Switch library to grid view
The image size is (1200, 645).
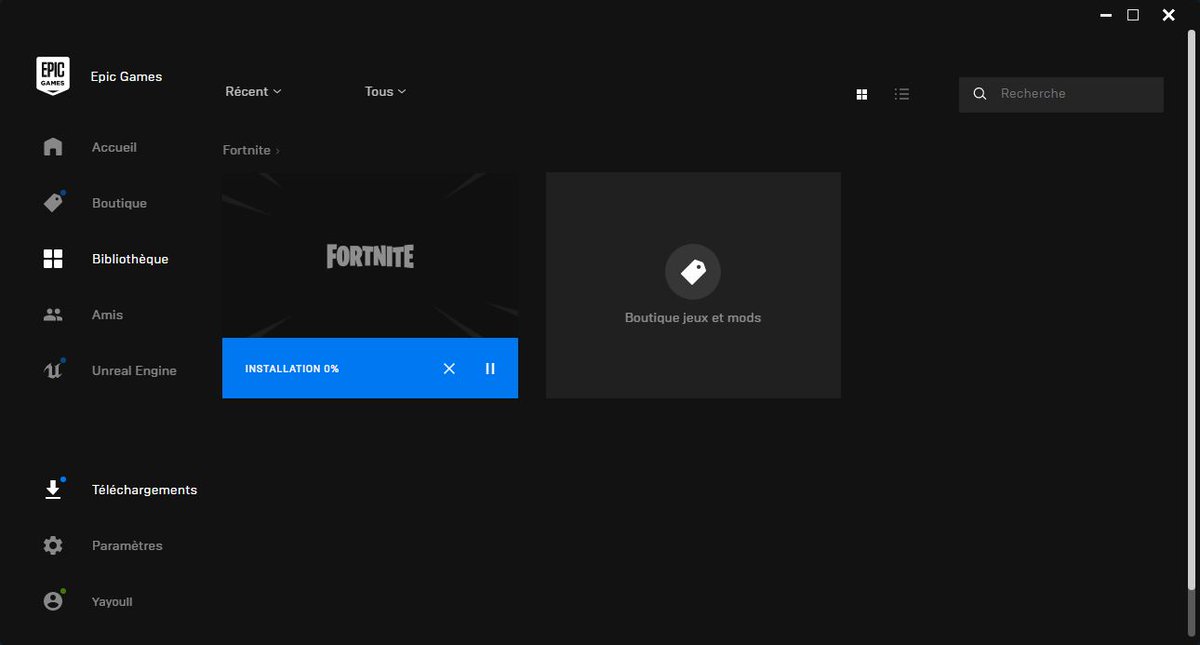(862, 94)
